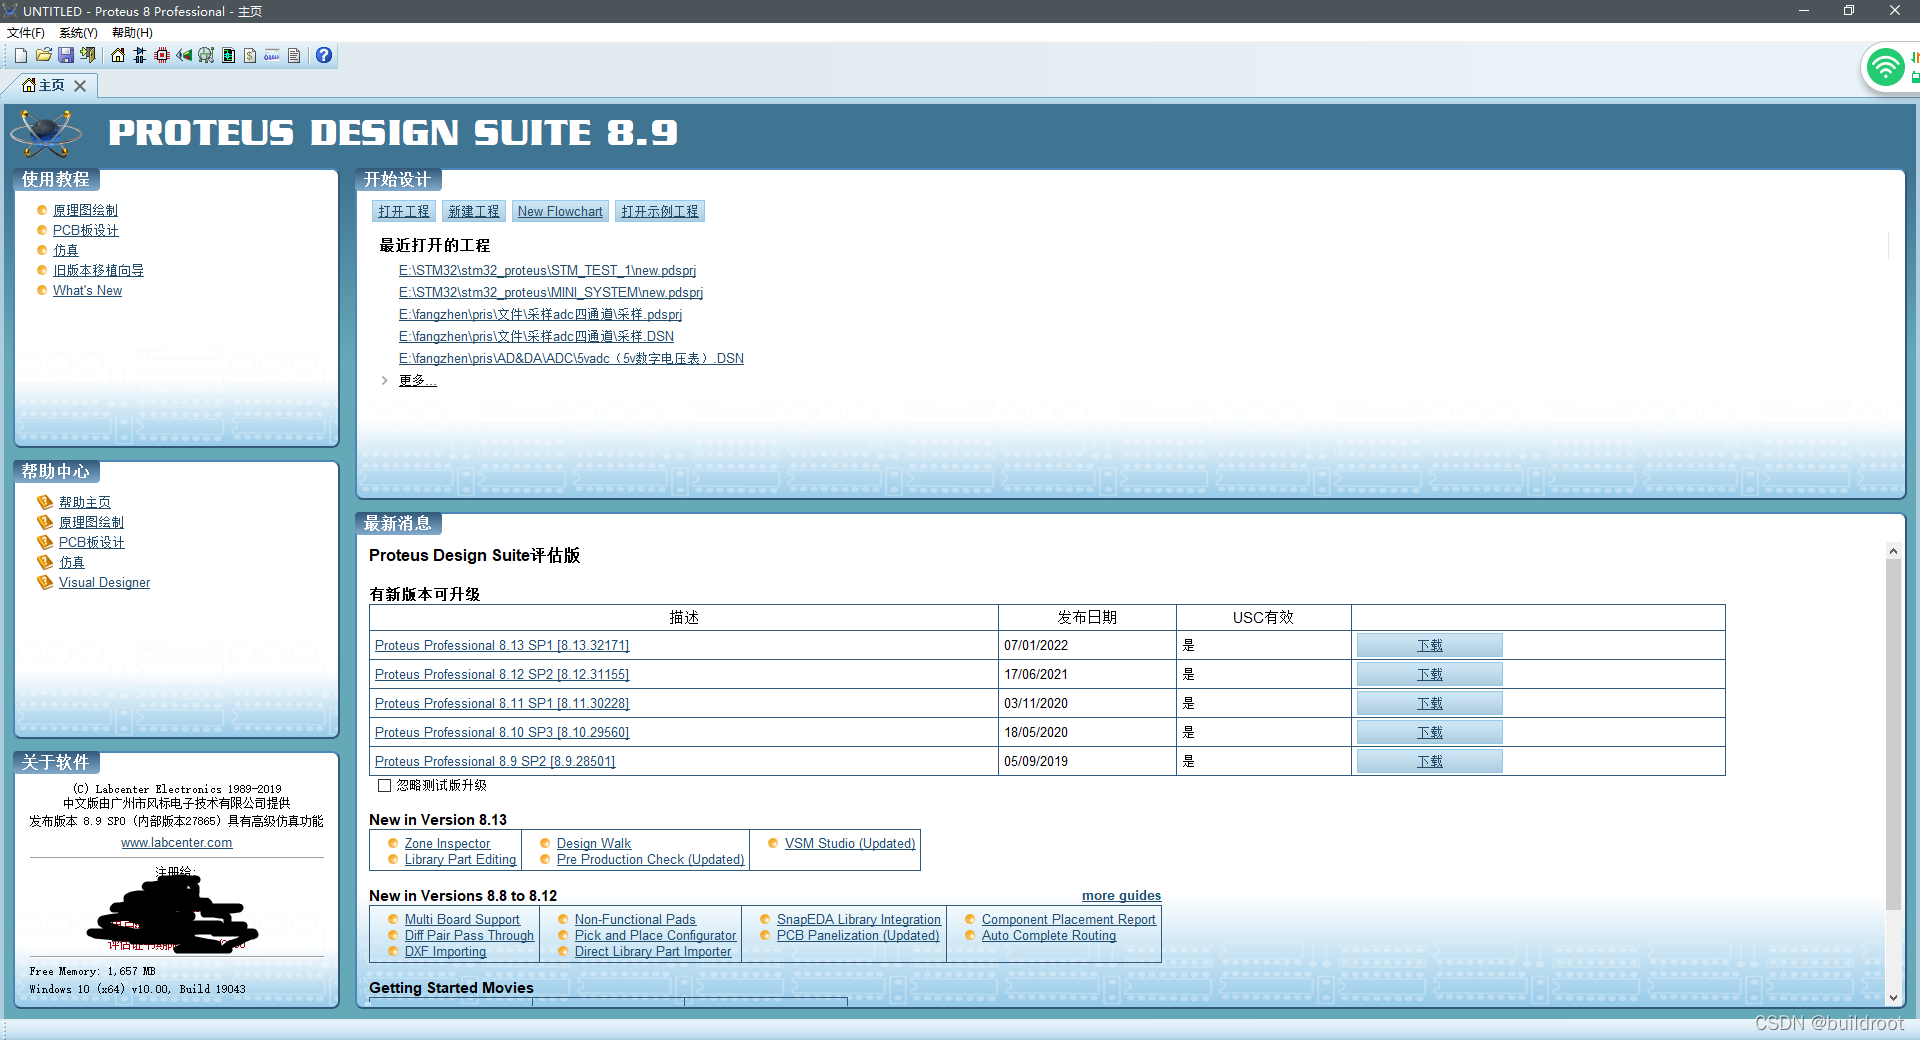The height and width of the screenshot is (1040, 1920).
Task: Open the 文件(F) menu
Action: (x=26, y=33)
